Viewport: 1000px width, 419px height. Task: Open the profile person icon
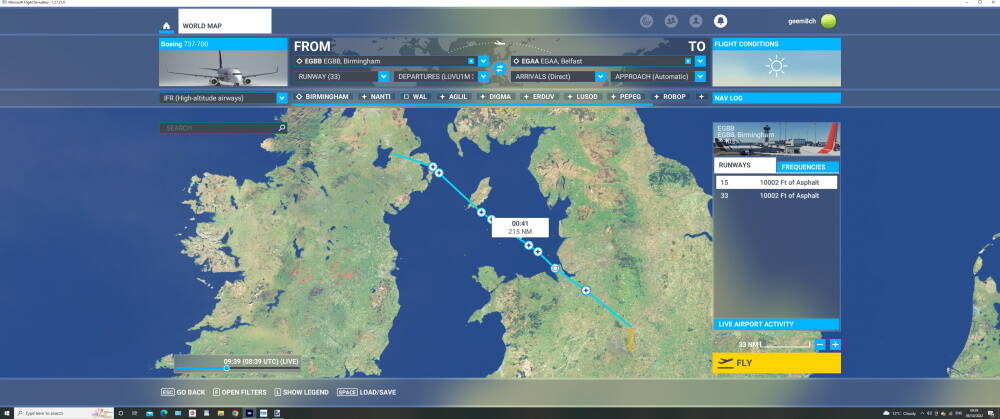click(x=695, y=21)
